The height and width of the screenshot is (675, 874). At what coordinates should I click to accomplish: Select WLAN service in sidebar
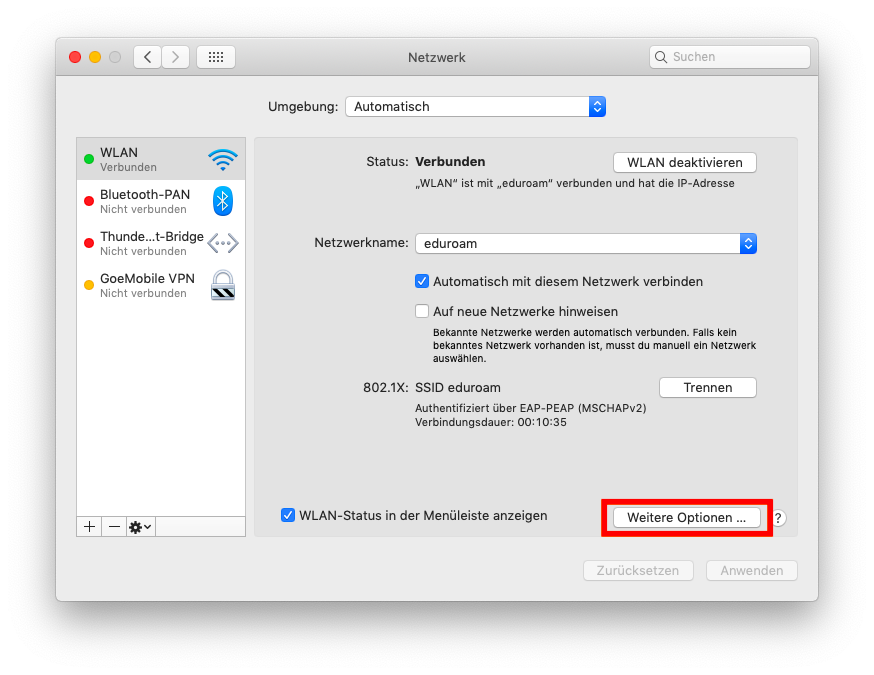click(161, 159)
